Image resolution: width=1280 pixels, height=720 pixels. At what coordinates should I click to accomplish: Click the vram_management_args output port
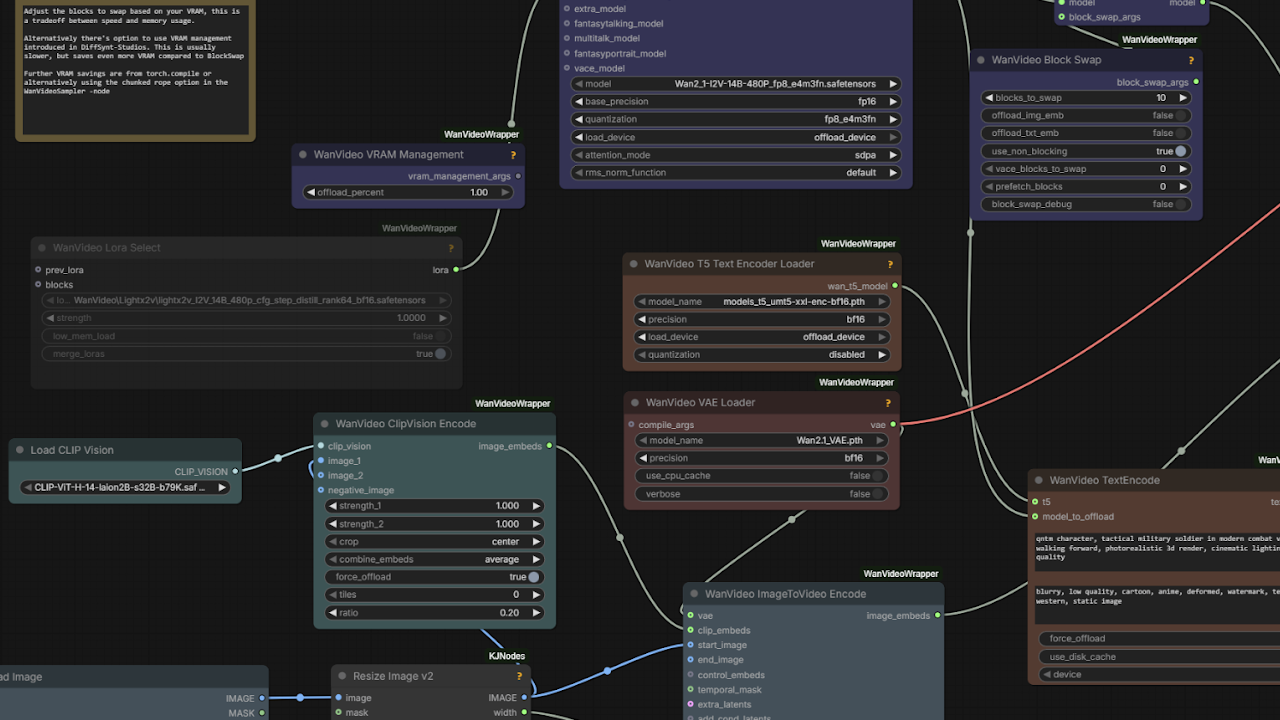(x=518, y=176)
